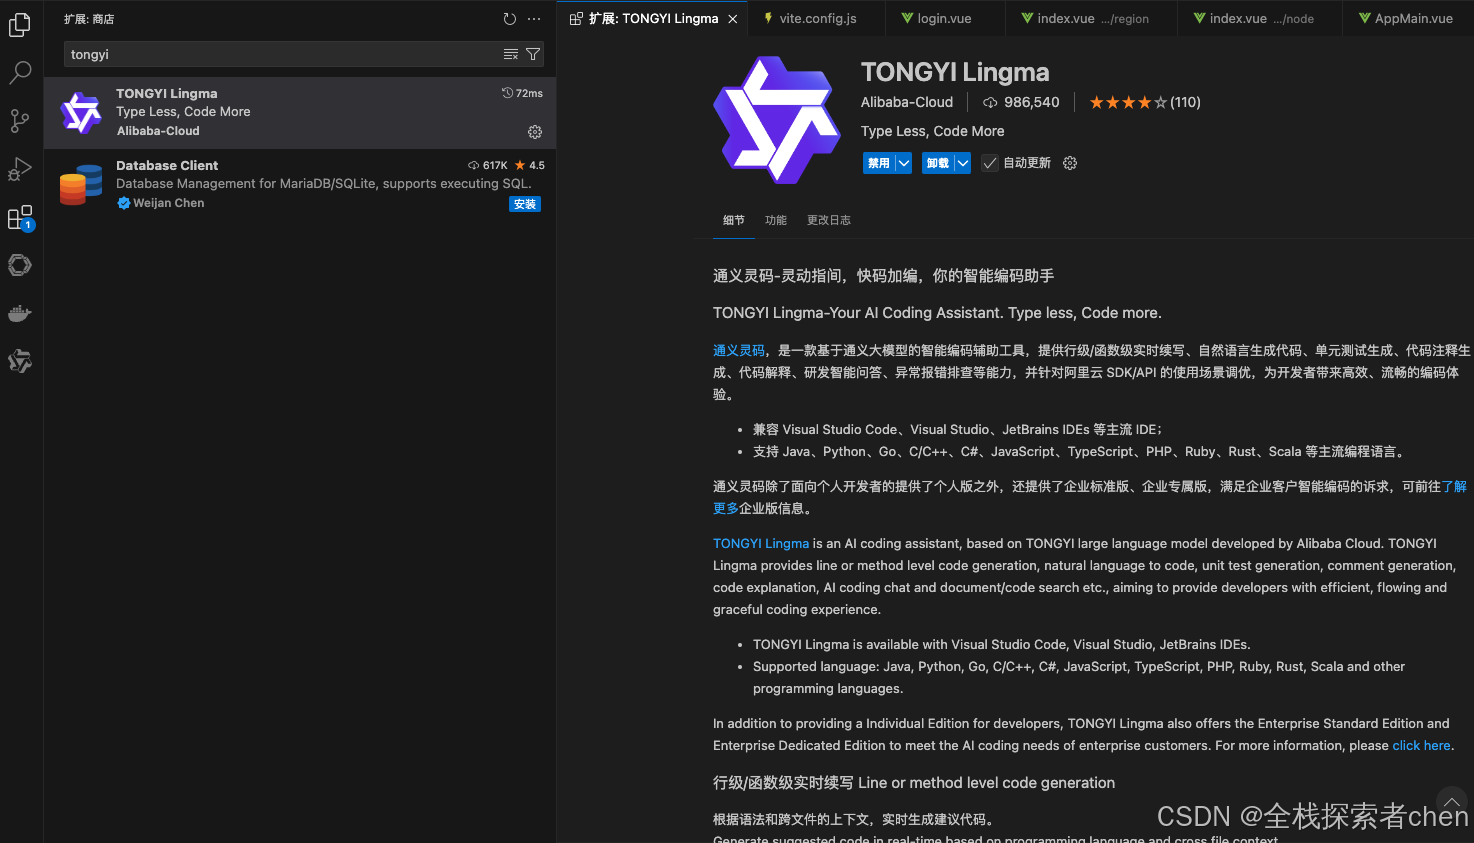Toggle the 自动更新 checkbox
The image size is (1474, 843).
point(990,163)
